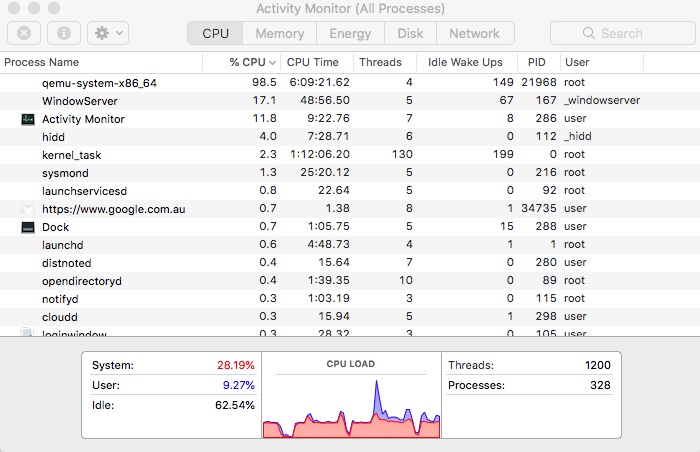
Task: Select the qemu-system-x86_64 process row
Action: click(x=350, y=83)
